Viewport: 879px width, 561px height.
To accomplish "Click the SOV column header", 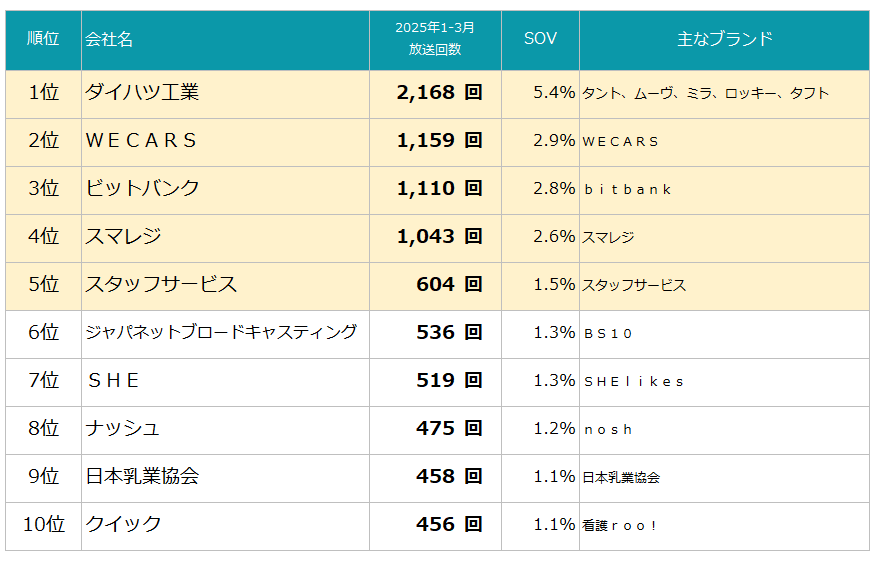I will 540,40.
